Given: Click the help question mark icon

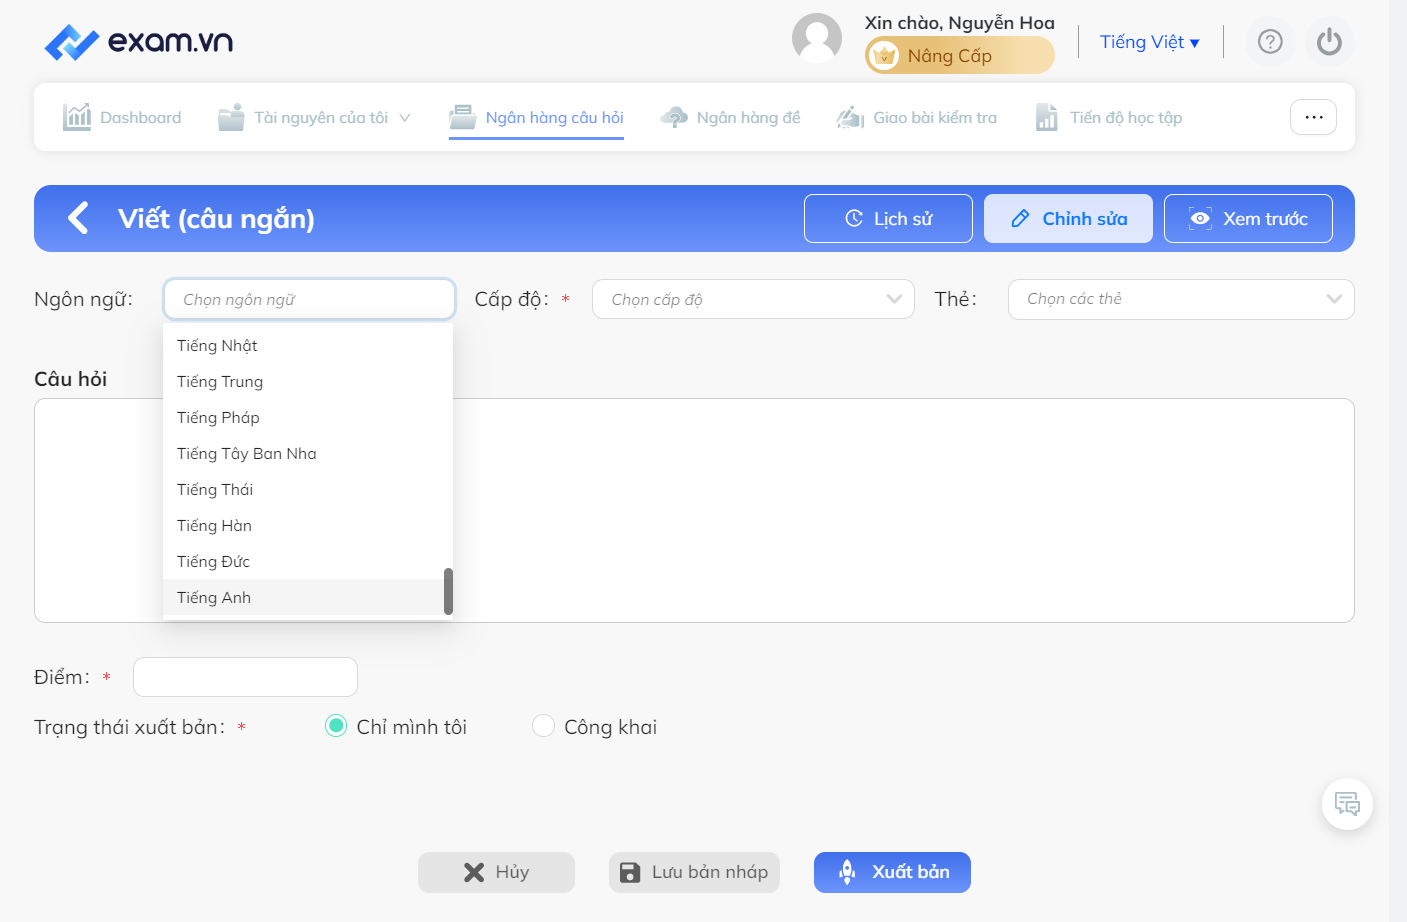Looking at the screenshot, I should (1270, 42).
